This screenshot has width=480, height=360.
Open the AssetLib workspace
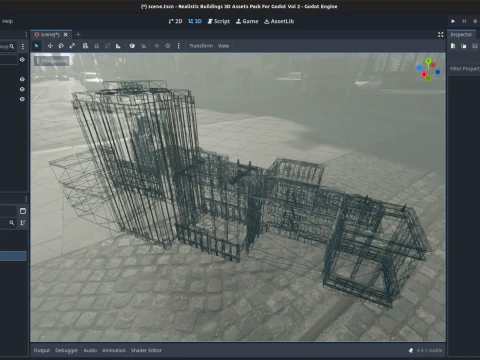[x=279, y=21]
